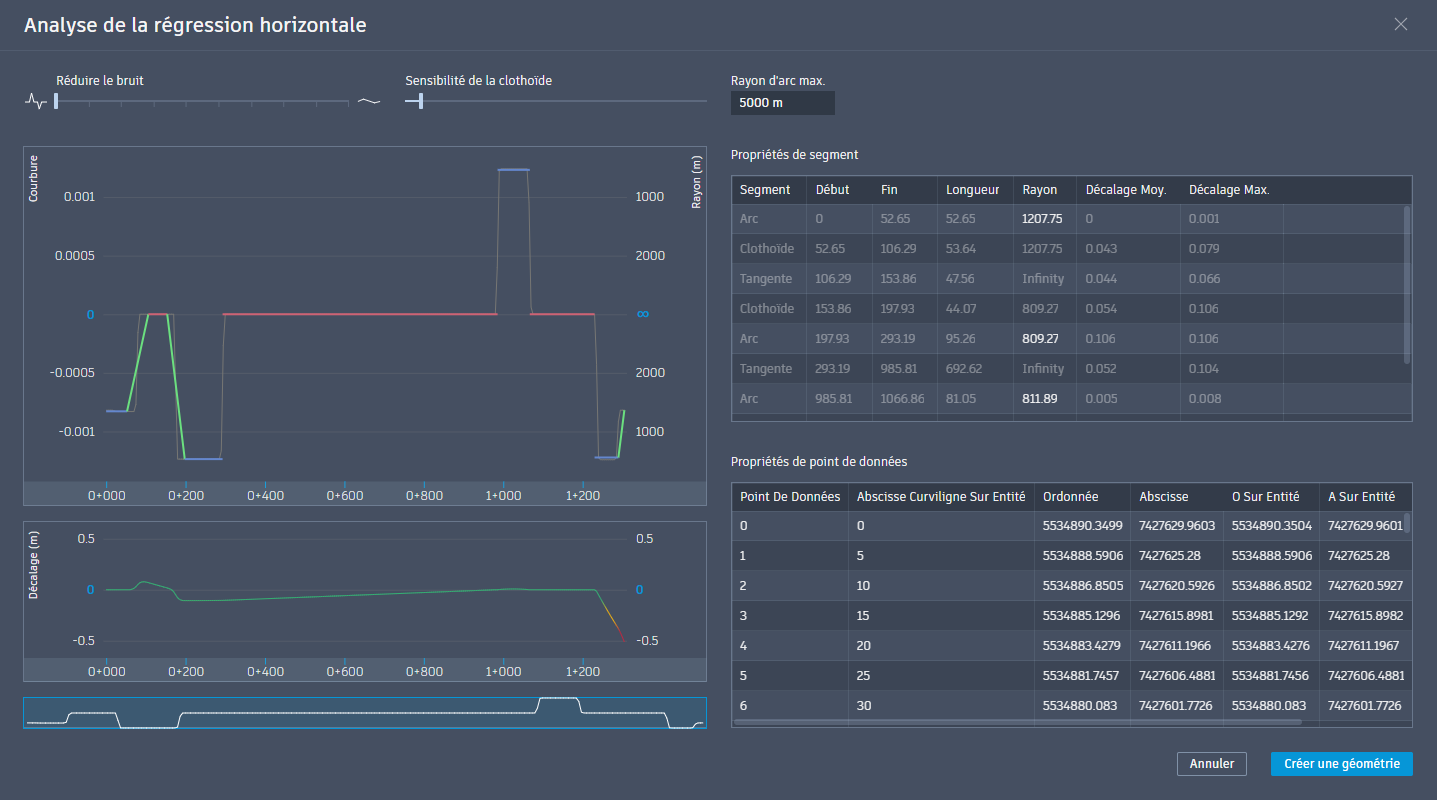Click the noisy waveform icon beside Réduire le bruit
1437x800 pixels.
pyautogui.click(x=36, y=101)
